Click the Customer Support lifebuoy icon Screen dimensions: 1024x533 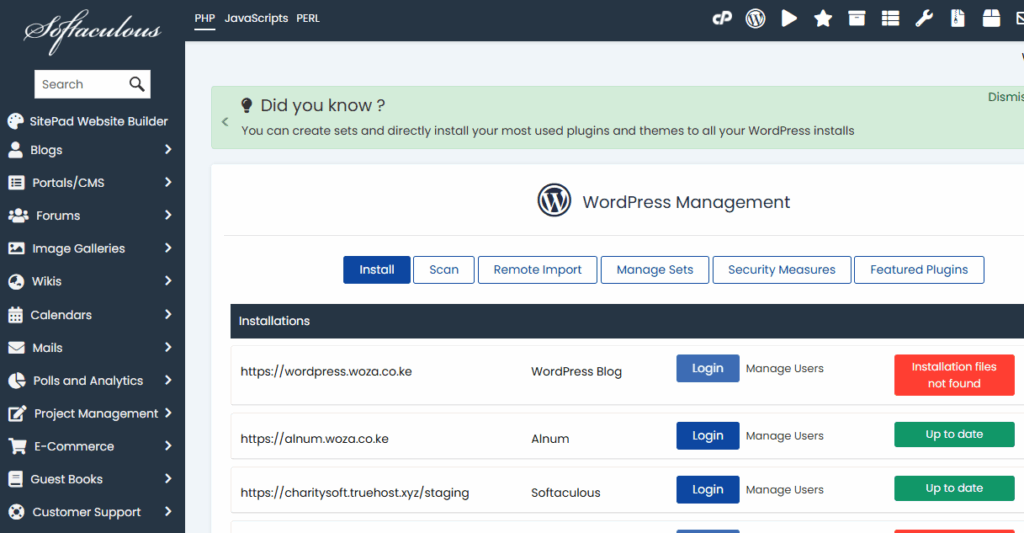coord(16,512)
